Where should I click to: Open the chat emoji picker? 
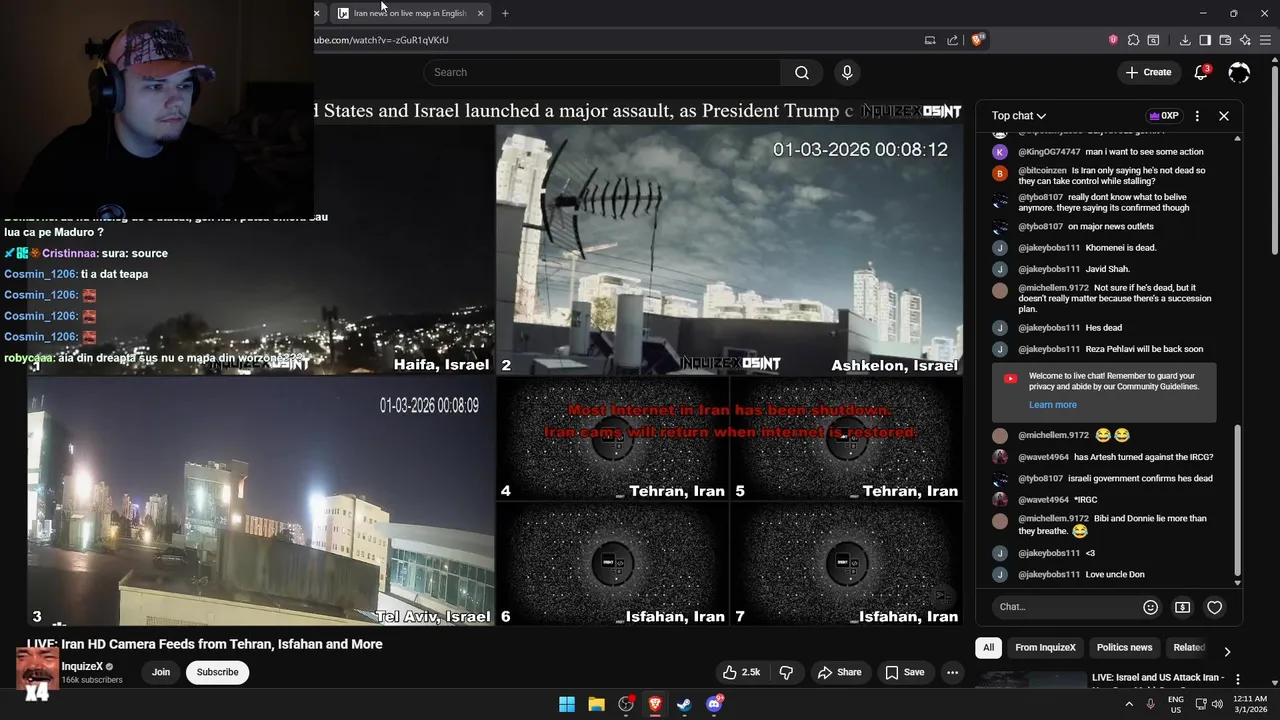1150,607
